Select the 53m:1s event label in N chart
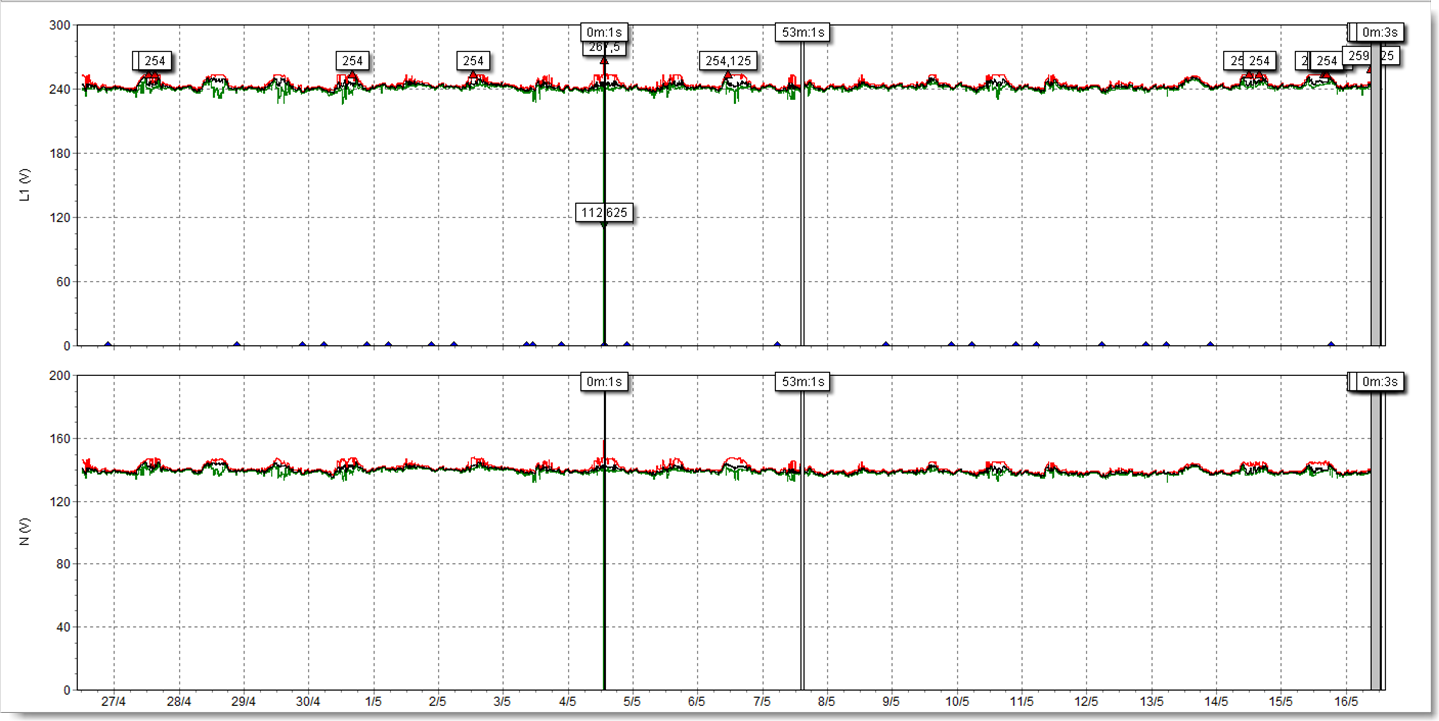The height and width of the screenshot is (721, 1439). [x=802, y=381]
